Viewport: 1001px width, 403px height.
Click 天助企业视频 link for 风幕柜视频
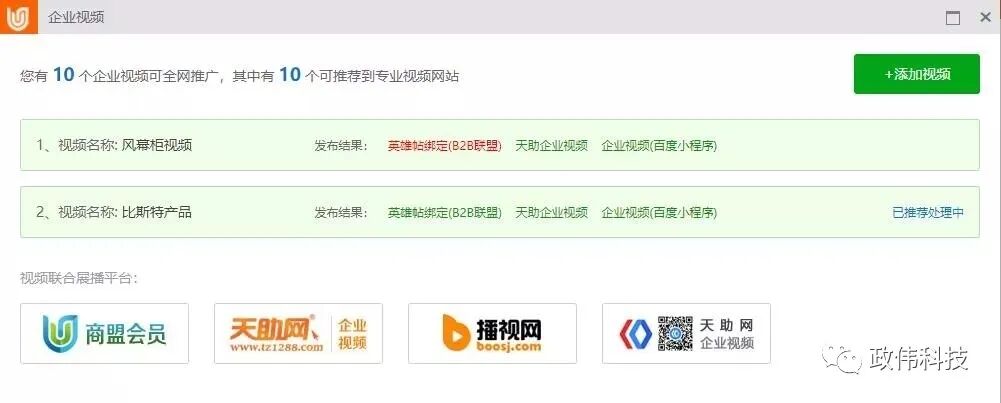click(552, 146)
